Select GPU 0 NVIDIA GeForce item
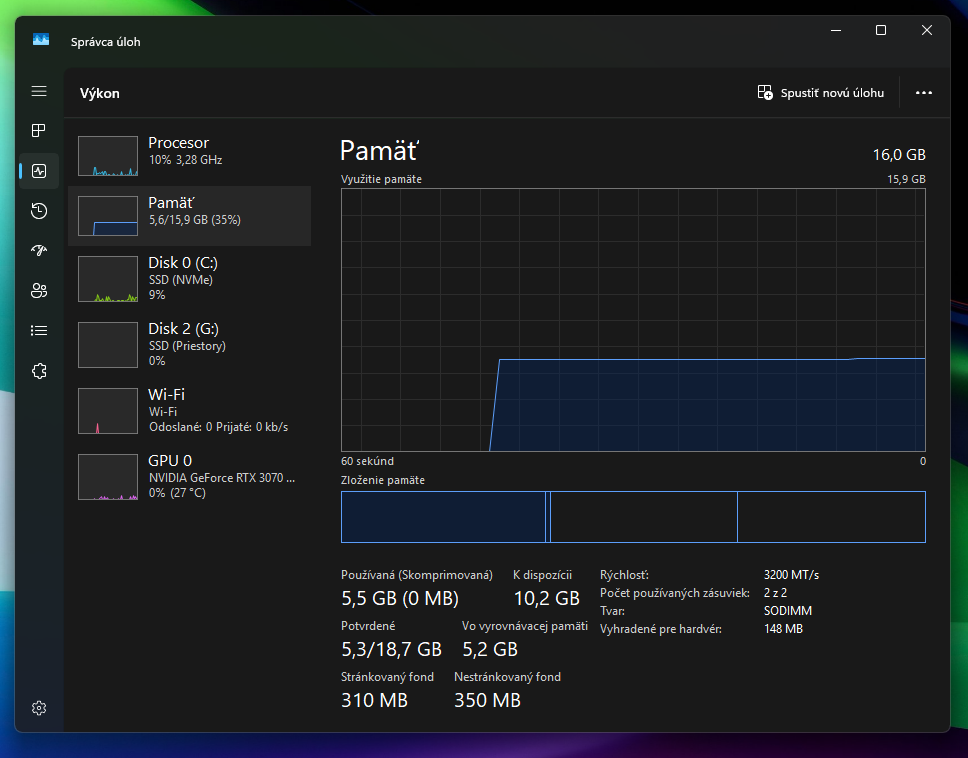Image resolution: width=968 pixels, height=758 pixels. coord(189,476)
